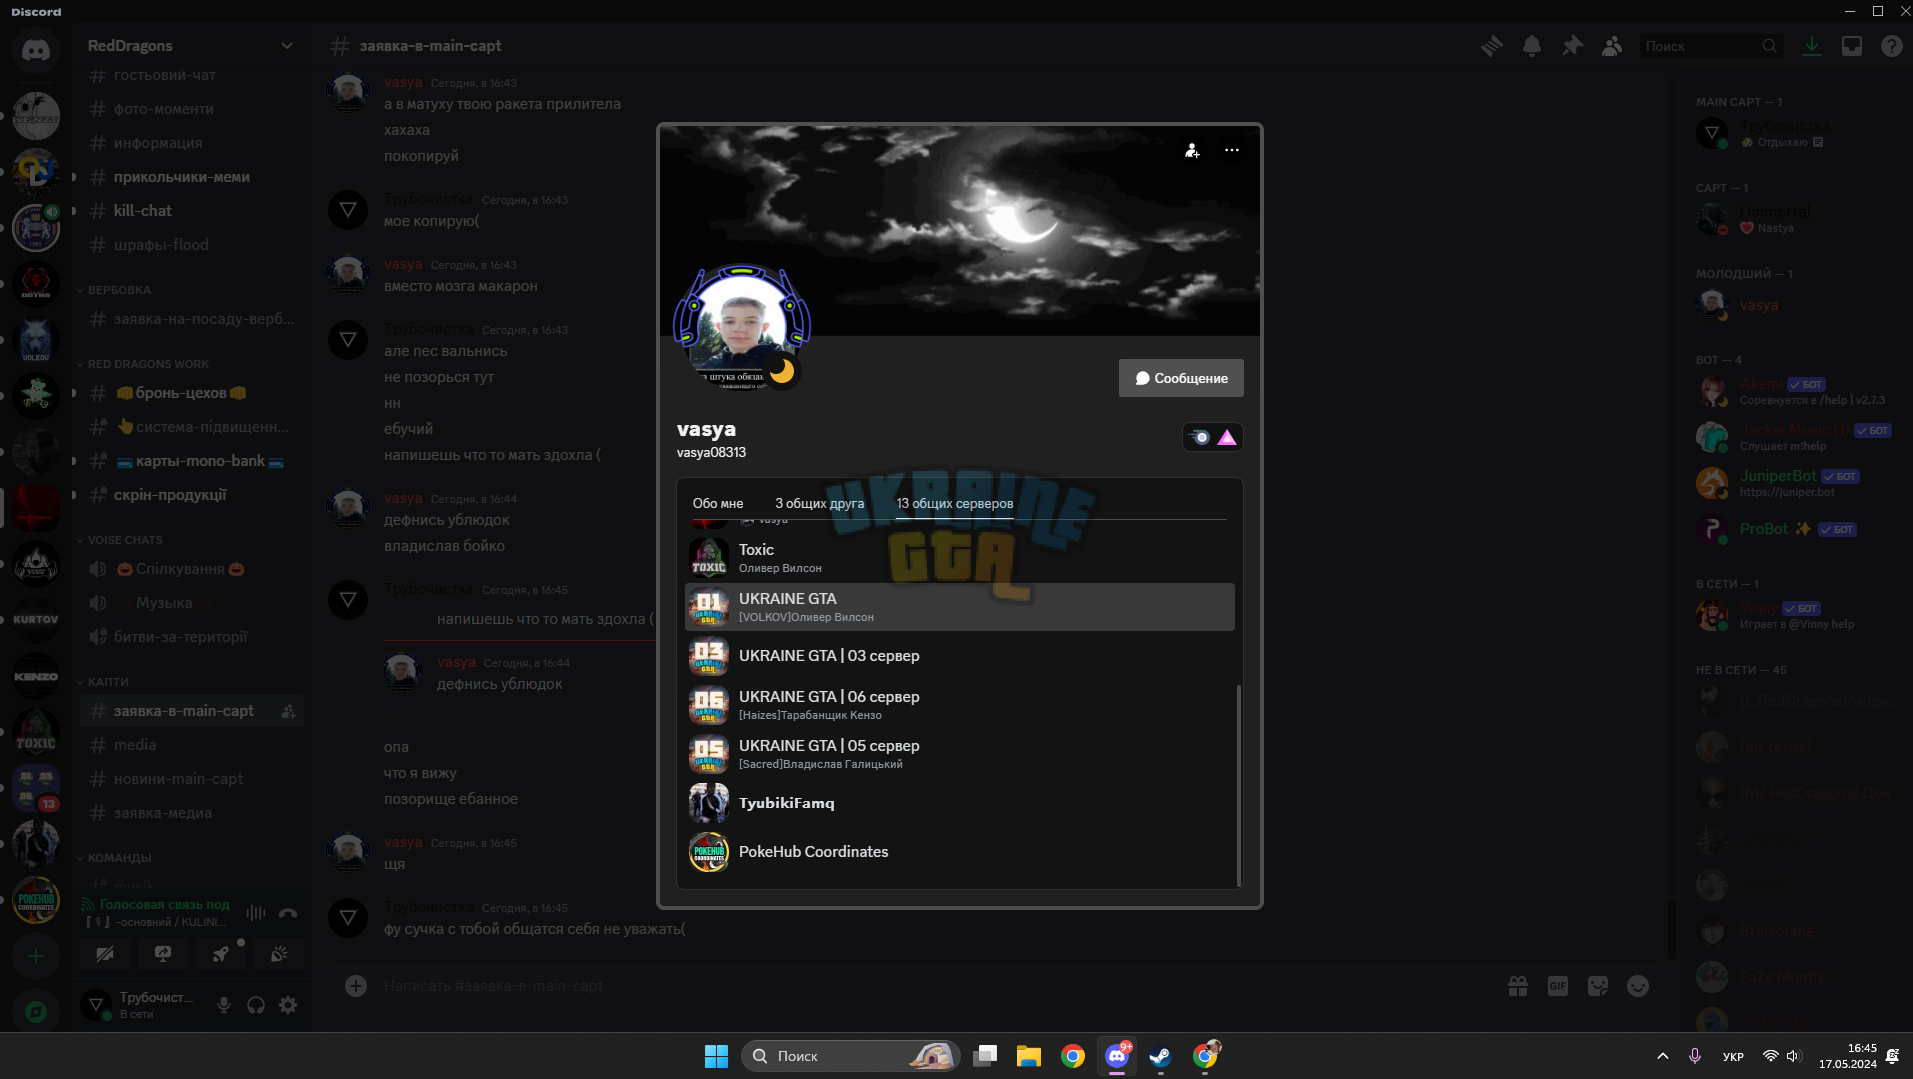This screenshot has height=1079, width=1913.
Task: Collapse the VOISE CHATS category
Action: point(125,540)
